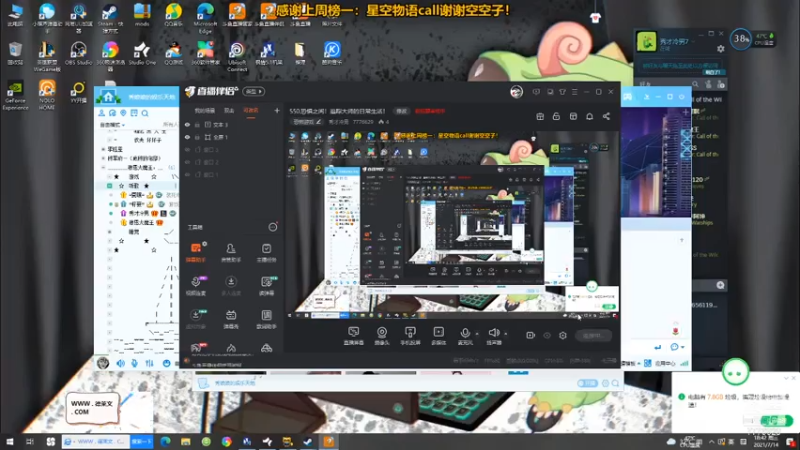This screenshot has width=800, height=450.
Task: Add a new scene with plus button
Action: 277,111
